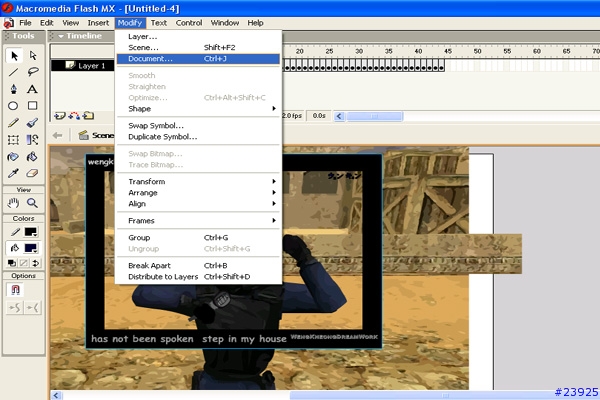Collapse the Timeline panel arrow
Image resolution: width=600 pixels, height=400 pixels.
tap(61, 36)
